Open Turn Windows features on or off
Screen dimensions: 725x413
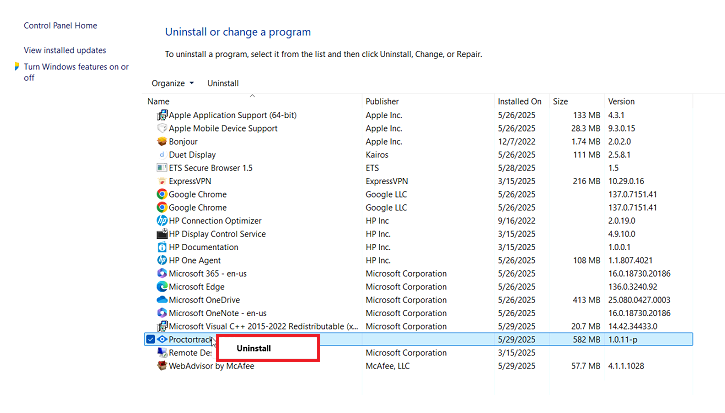click(76, 72)
